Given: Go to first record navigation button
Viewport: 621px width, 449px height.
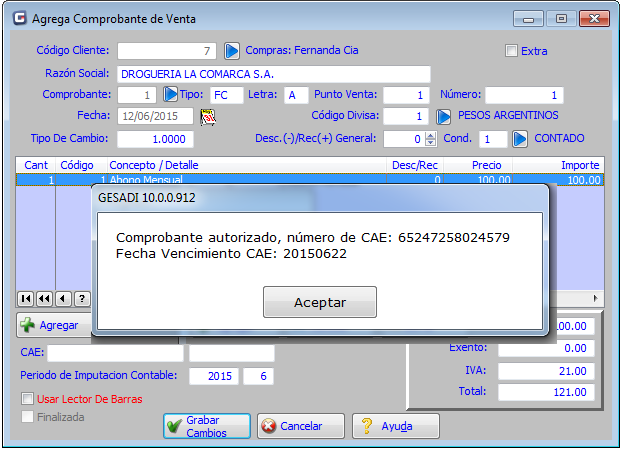Looking at the screenshot, I should [27, 298].
